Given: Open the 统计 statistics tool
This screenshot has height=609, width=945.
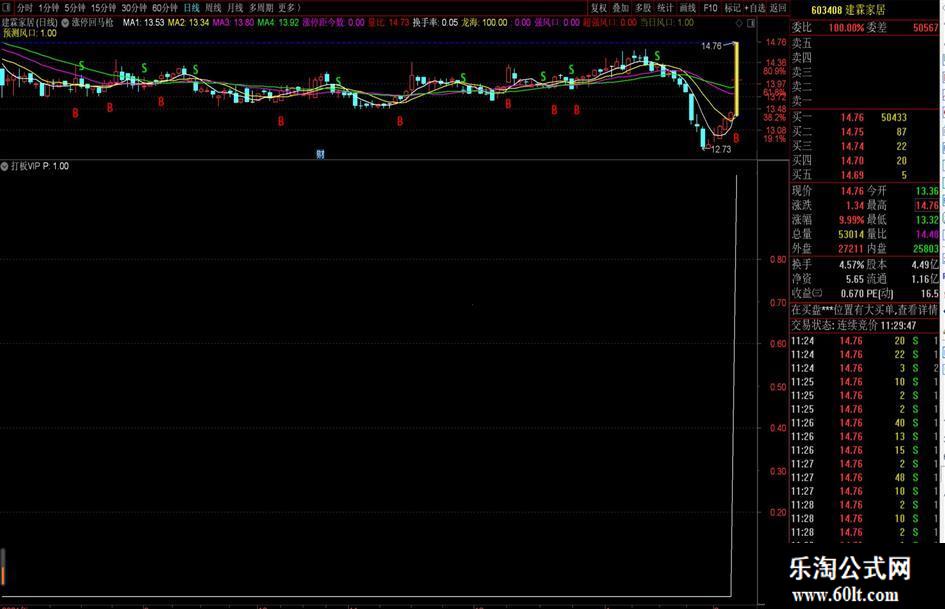Looking at the screenshot, I should pyautogui.click(x=665, y=8).
